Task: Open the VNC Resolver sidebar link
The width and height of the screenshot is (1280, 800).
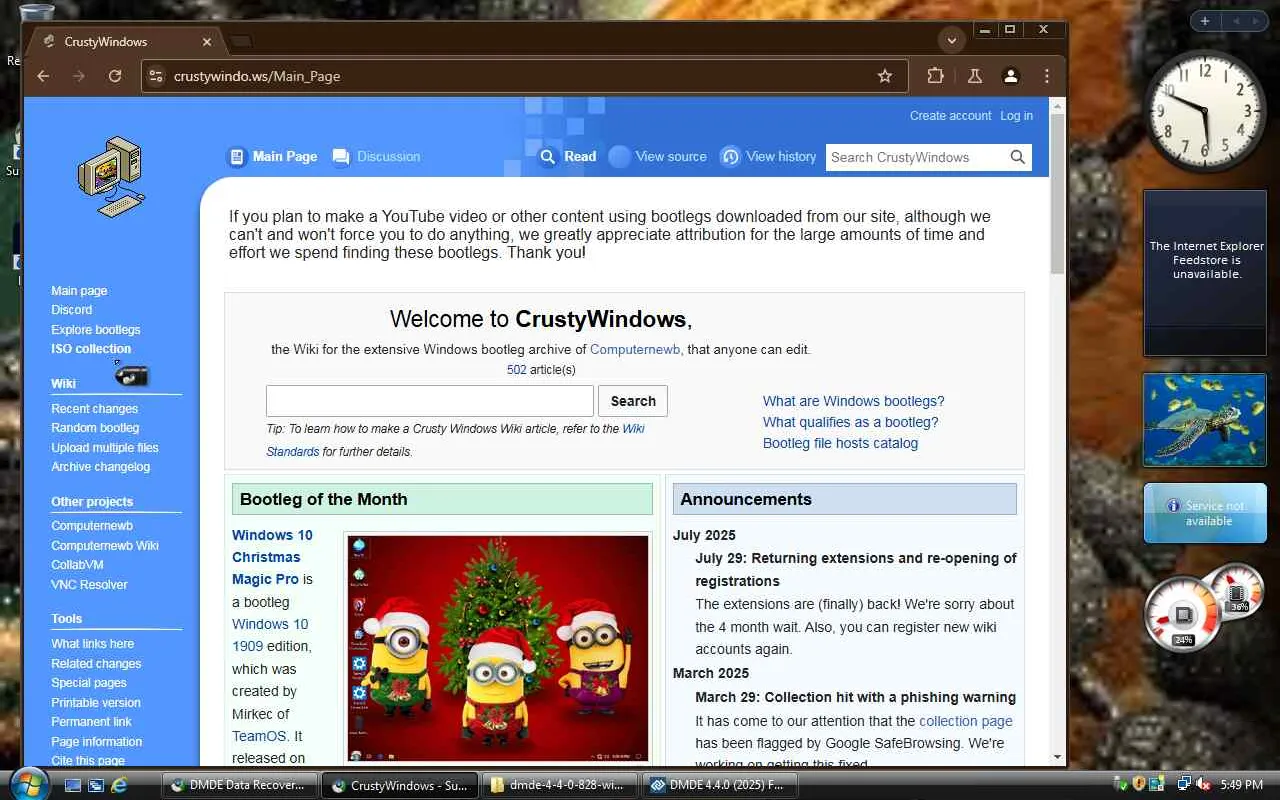Action: (x=90, y=585)
